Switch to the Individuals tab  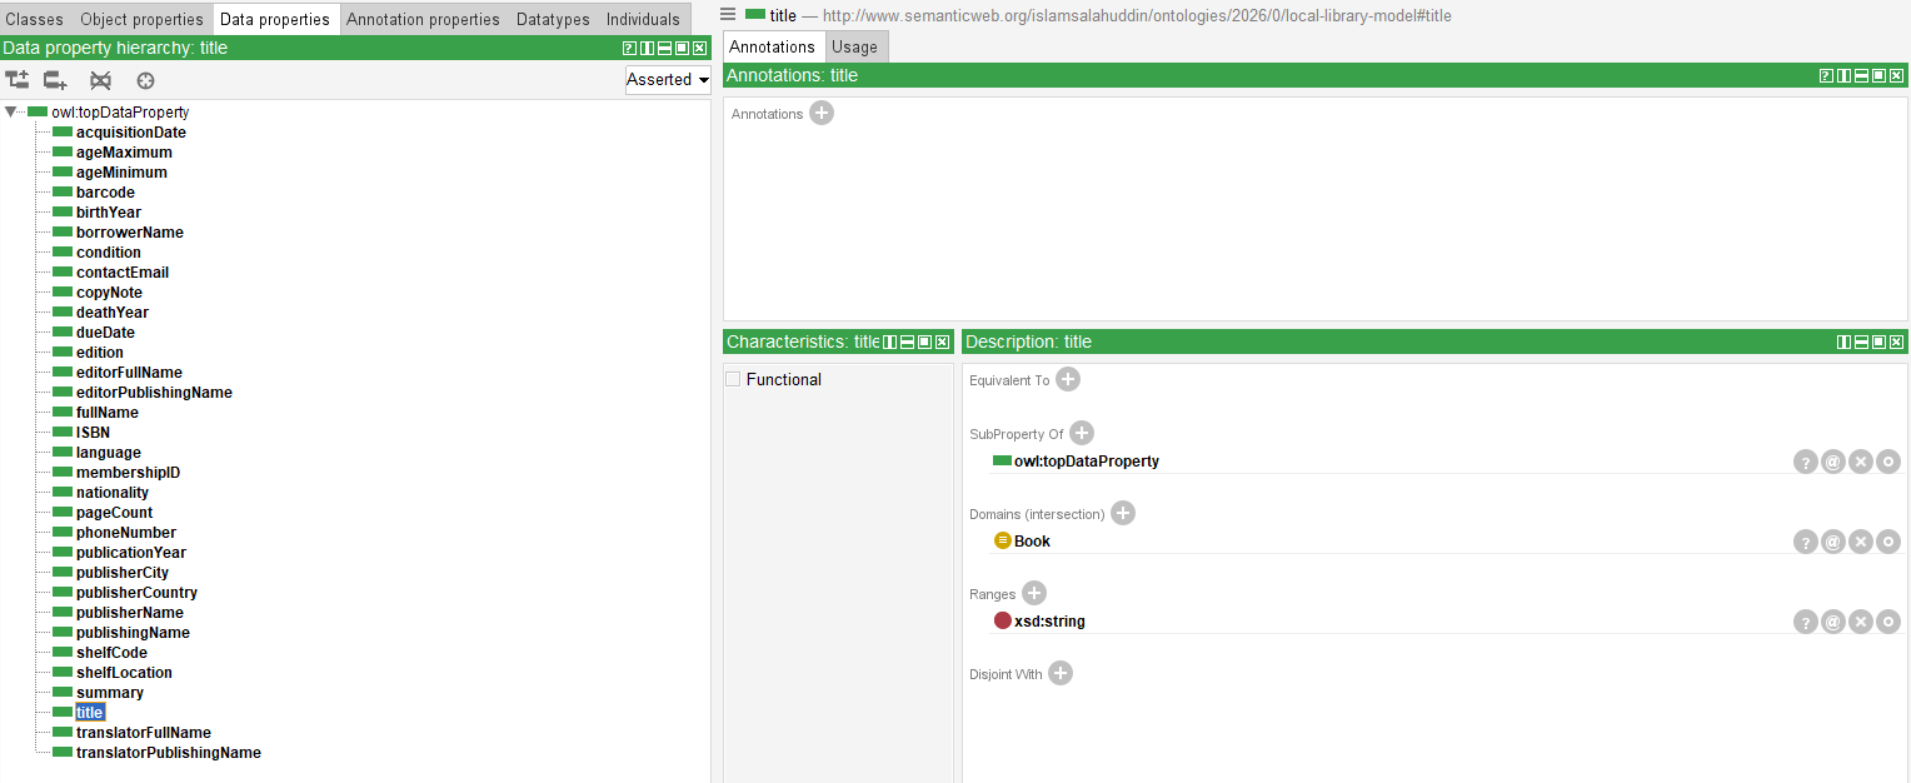642,19
